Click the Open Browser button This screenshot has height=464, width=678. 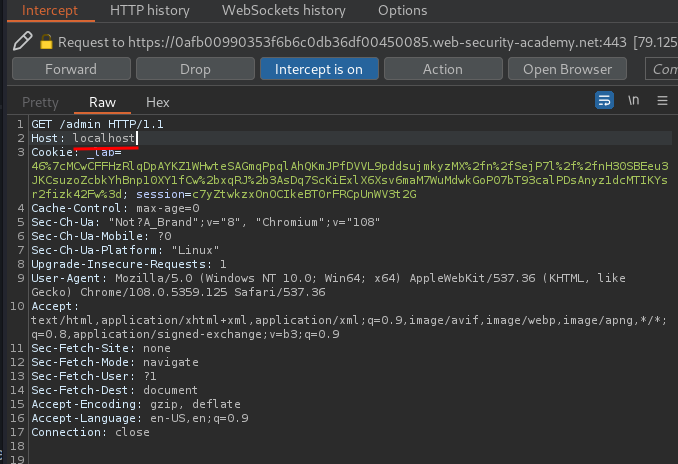coord(567,69)
